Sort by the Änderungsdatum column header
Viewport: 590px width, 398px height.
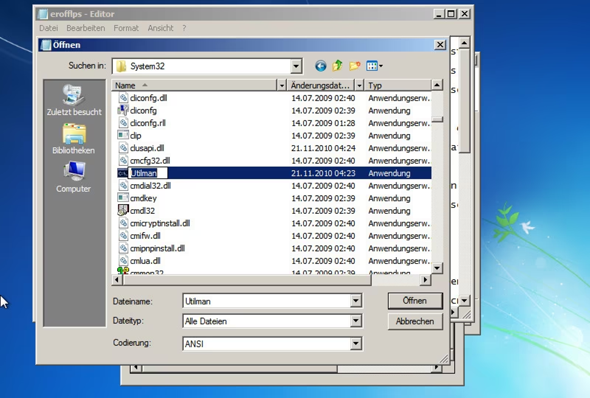coord(321,85)
